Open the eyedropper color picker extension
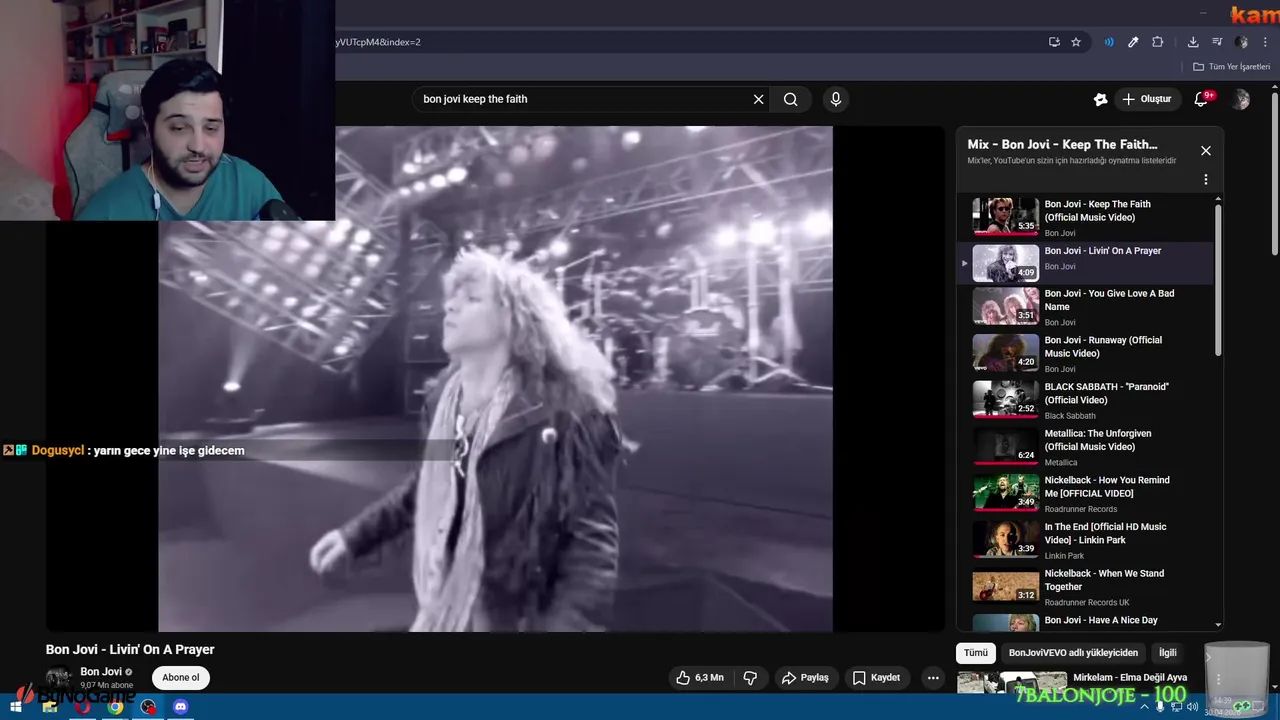 tap(1133, 42)
